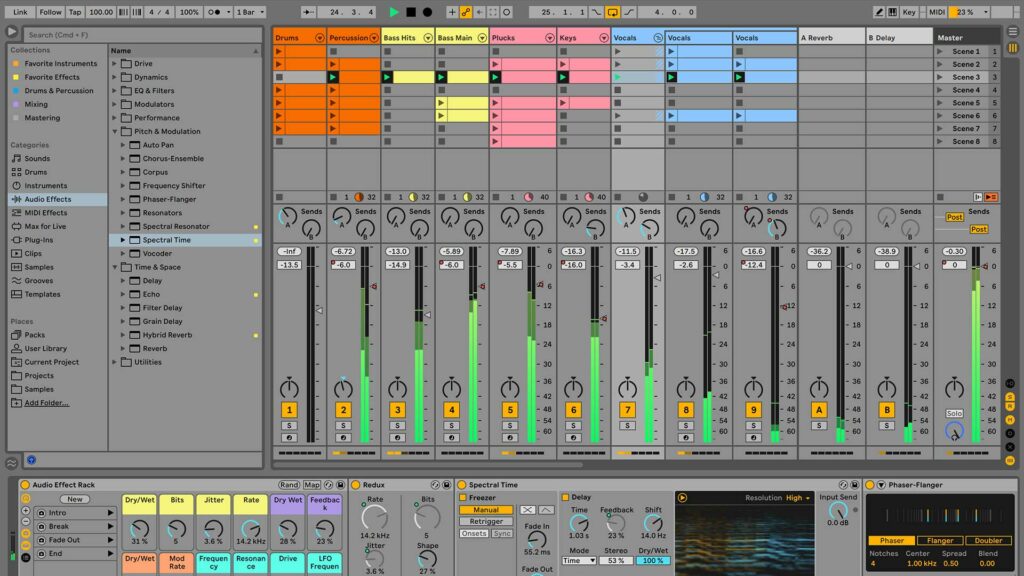Screen dimensions: 1024x576
Task: Toggle the arrangement Loop switch
Action: click(x=612, y=12)
